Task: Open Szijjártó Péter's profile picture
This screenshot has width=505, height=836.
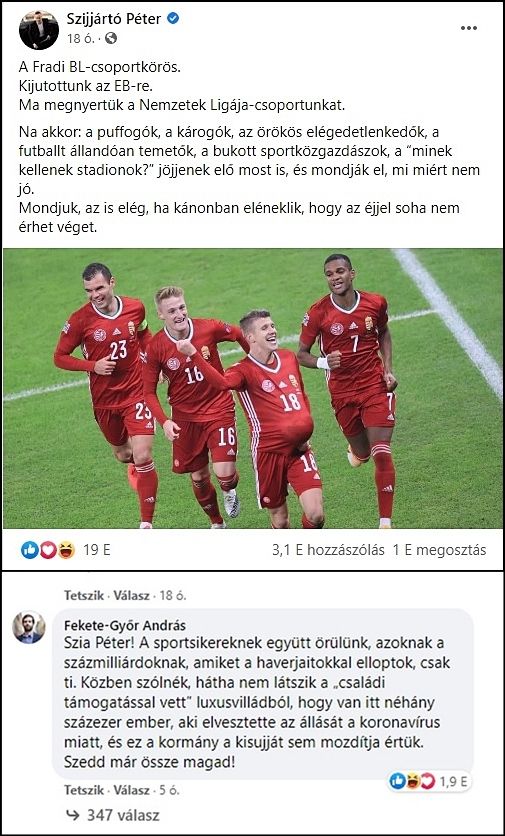Action: coord(39,29)
